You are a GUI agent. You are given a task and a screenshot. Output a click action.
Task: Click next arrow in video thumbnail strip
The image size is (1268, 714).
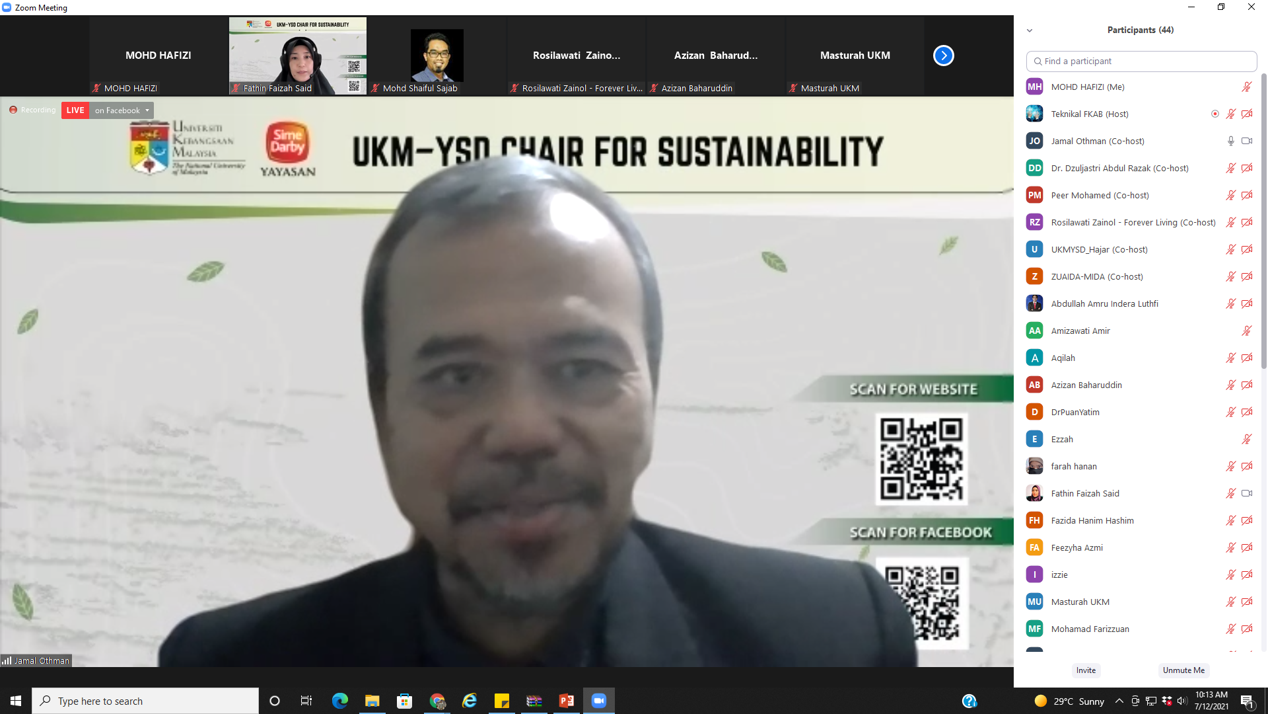[943, 56]
